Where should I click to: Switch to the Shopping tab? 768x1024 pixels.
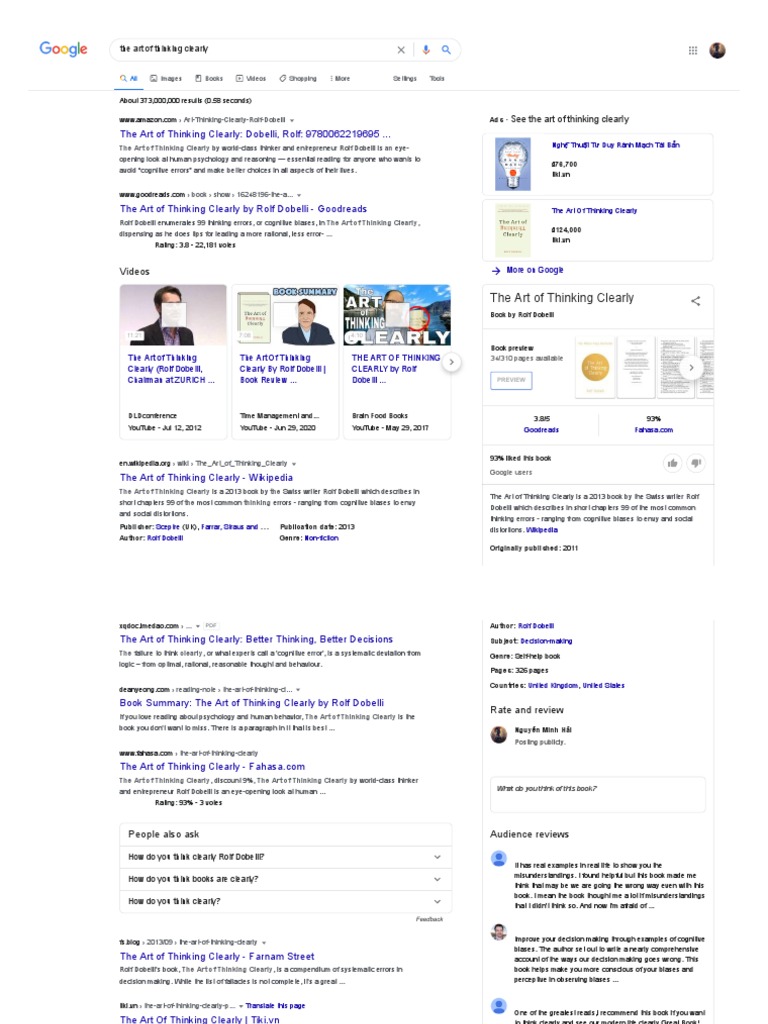298,78
